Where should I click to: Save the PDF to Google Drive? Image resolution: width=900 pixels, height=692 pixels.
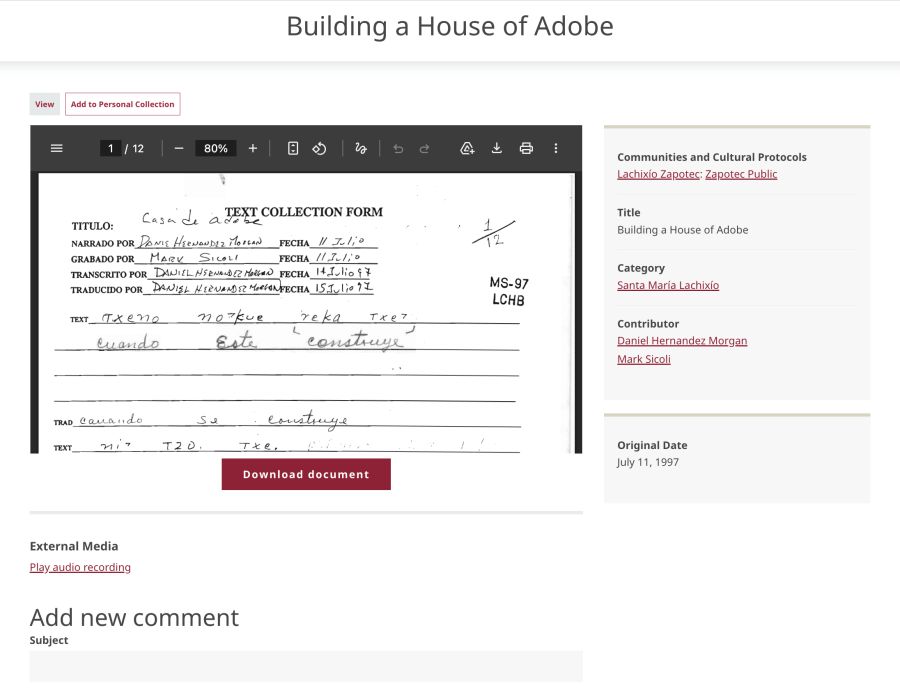tap(467, 149)
